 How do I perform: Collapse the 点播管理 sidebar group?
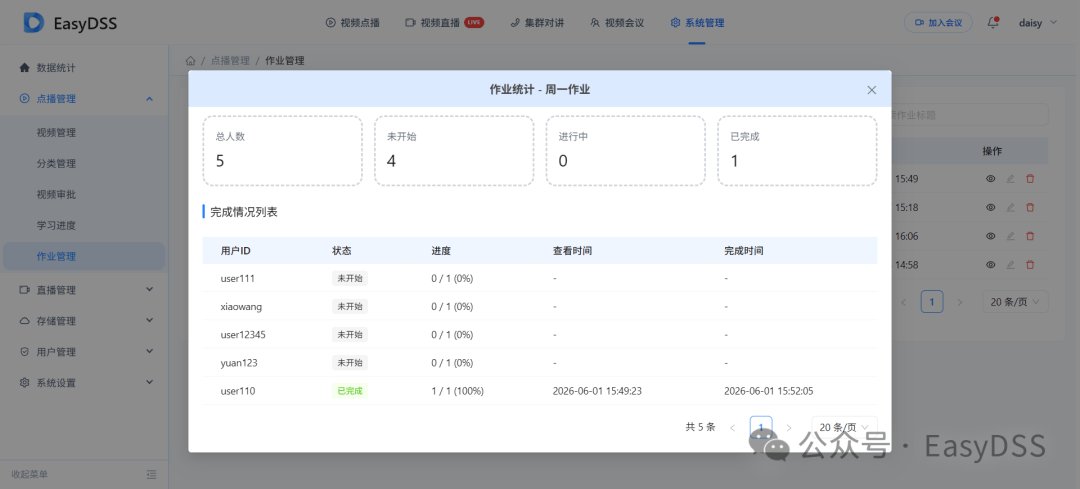[x=84, y=98]
